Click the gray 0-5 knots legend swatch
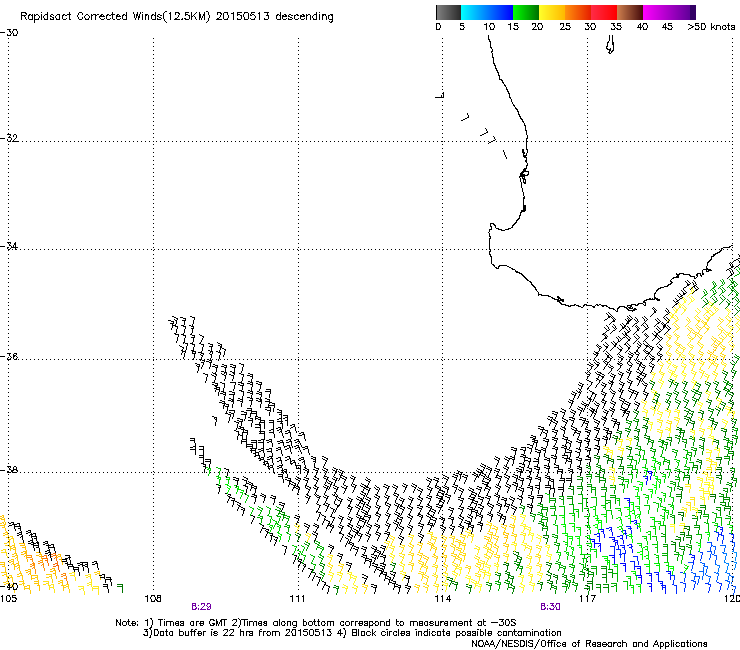740x650 pixels. pos(448,12)
